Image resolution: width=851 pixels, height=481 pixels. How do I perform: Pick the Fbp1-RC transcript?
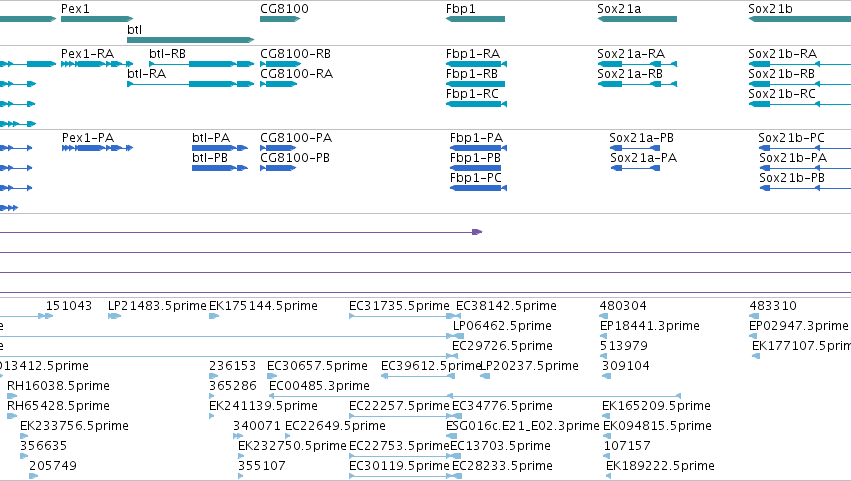click(472, 94)
